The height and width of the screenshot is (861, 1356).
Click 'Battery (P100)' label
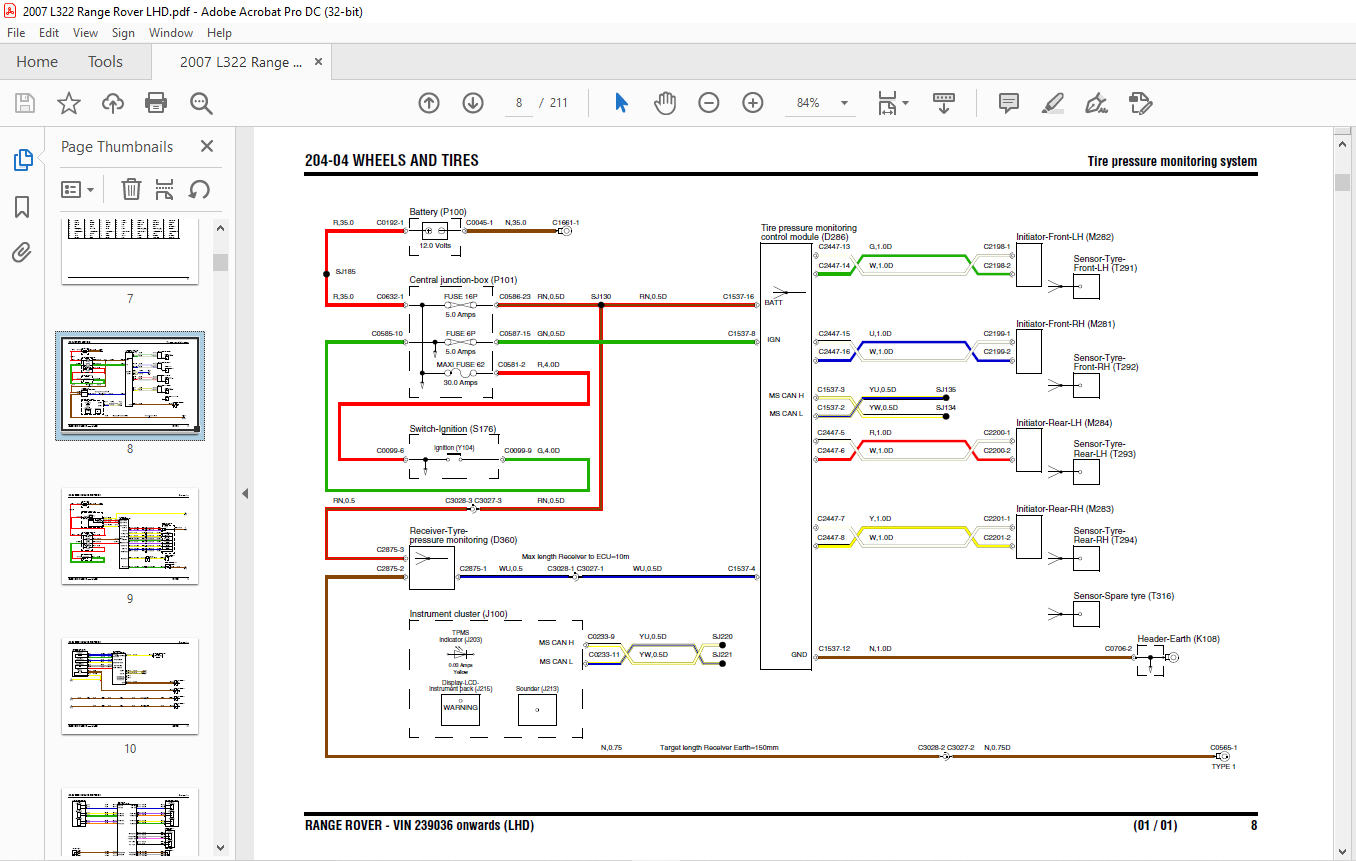pyautogui.click(x=438, y=212)
